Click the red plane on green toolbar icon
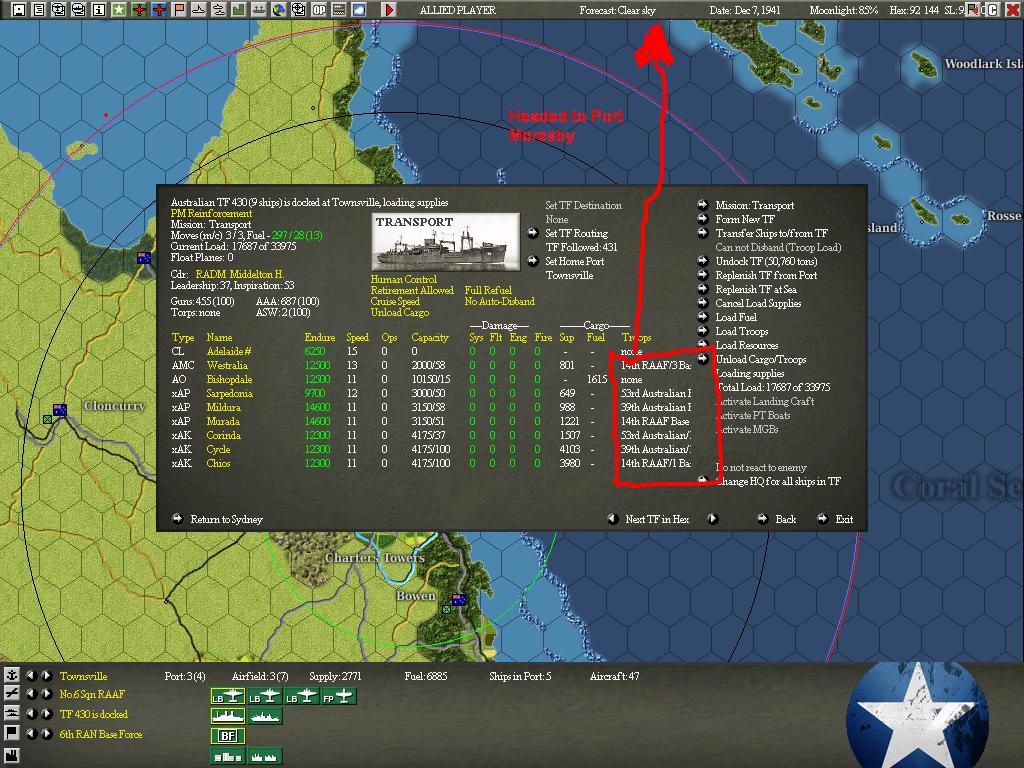 click(138, 10)
